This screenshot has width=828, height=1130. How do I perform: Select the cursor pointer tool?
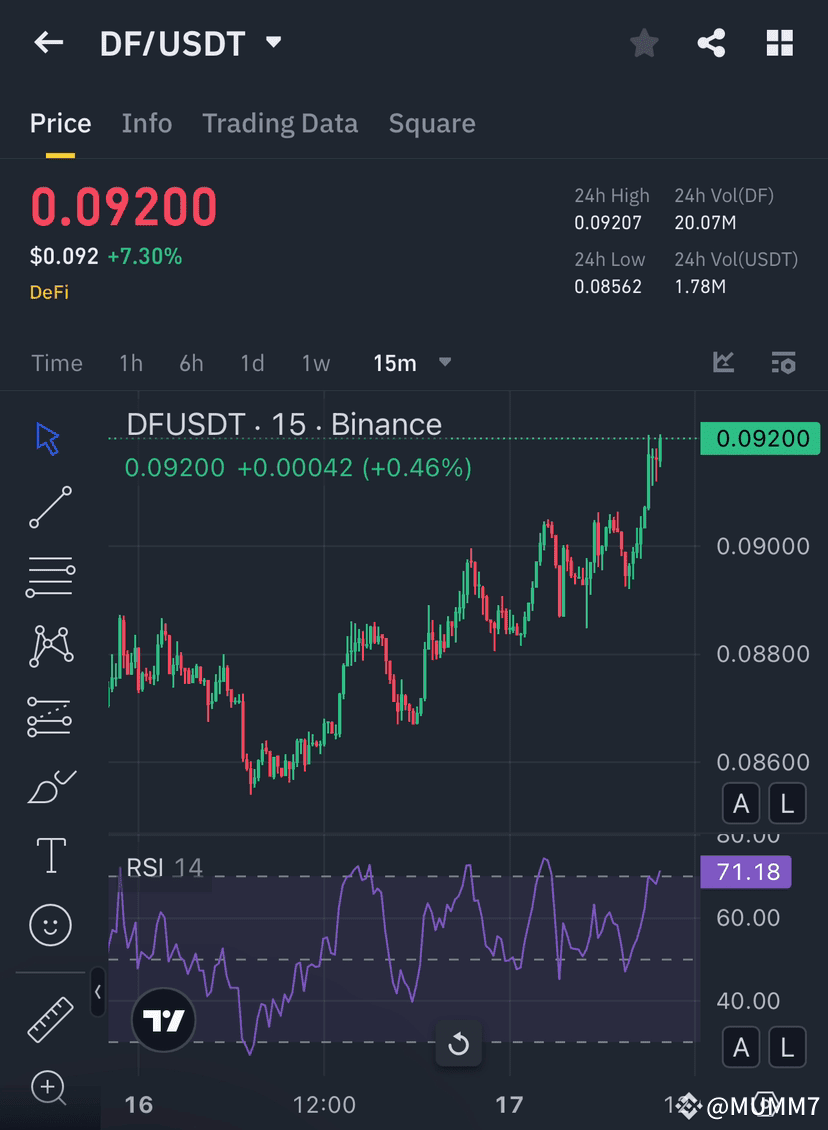pyautogui.click(x=48, y=439)
